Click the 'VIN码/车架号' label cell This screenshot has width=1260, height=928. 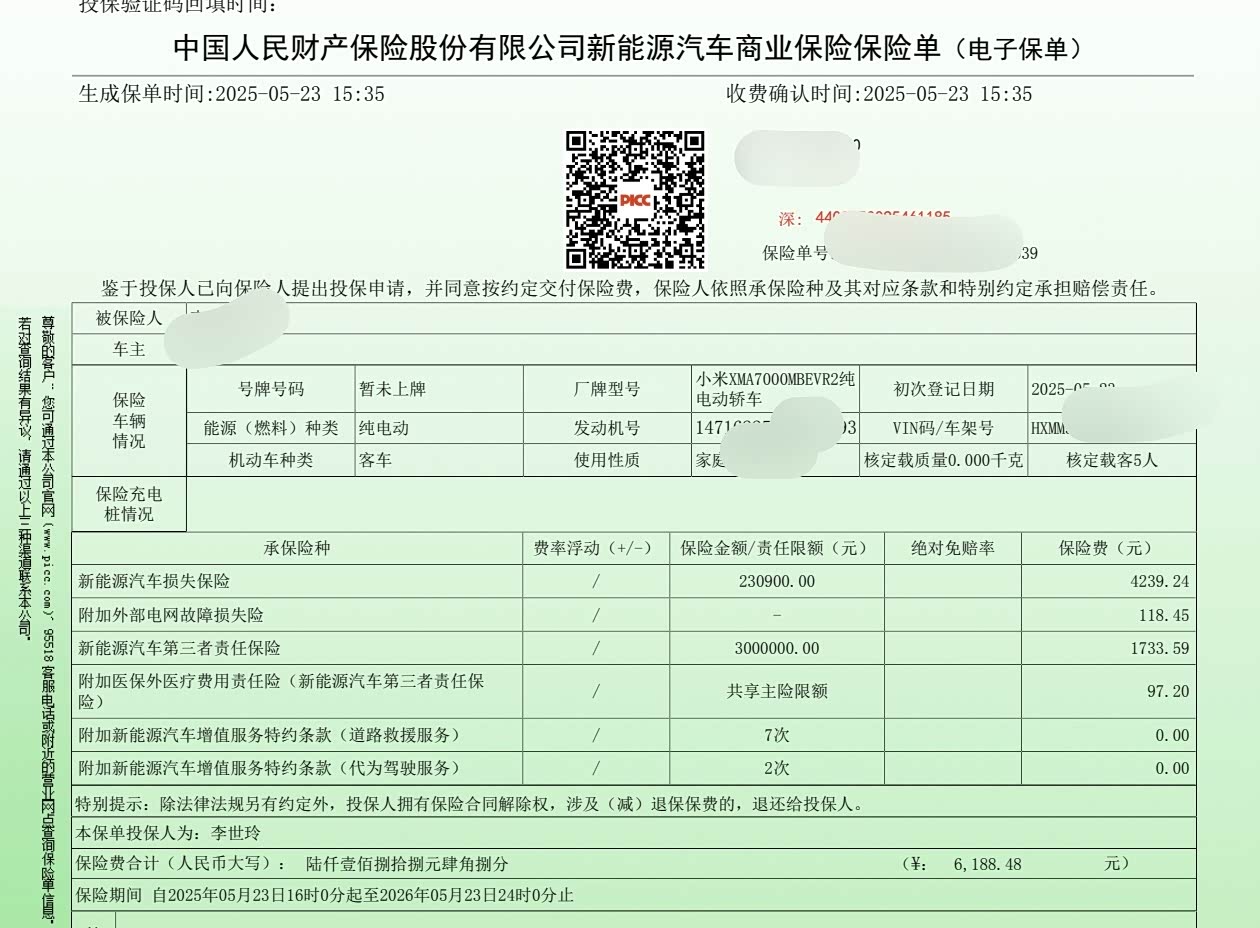[943, 428]
